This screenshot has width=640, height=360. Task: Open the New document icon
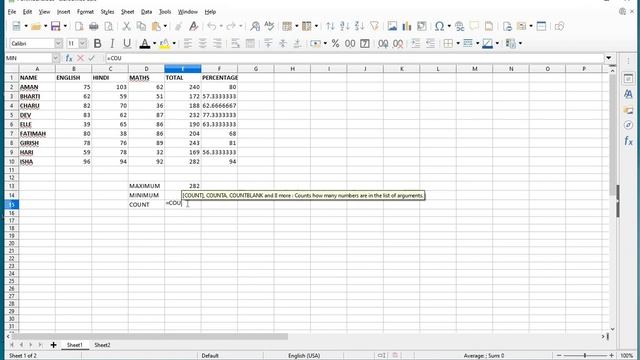16,27
